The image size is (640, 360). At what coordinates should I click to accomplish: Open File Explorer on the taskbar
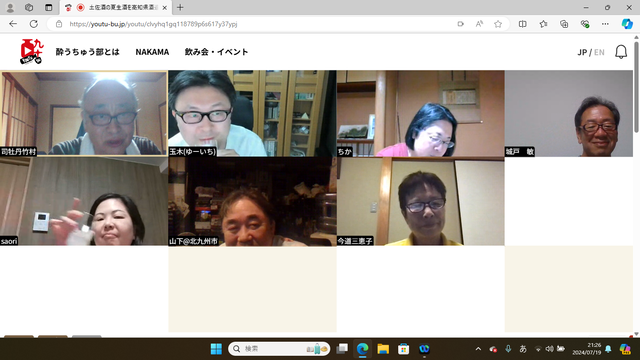pos(383,349)
